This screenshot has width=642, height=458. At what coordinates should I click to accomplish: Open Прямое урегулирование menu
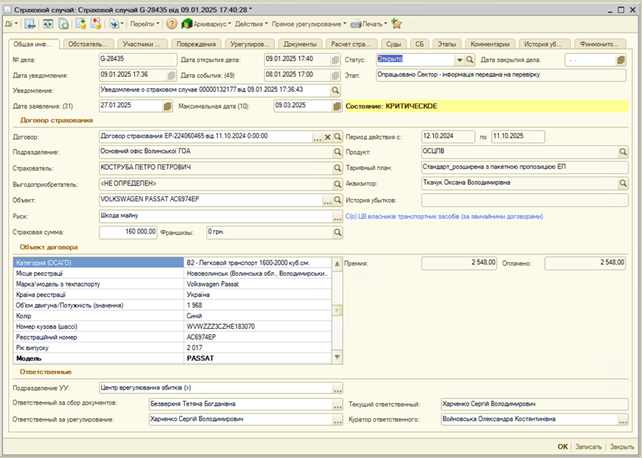click(309, 24)
